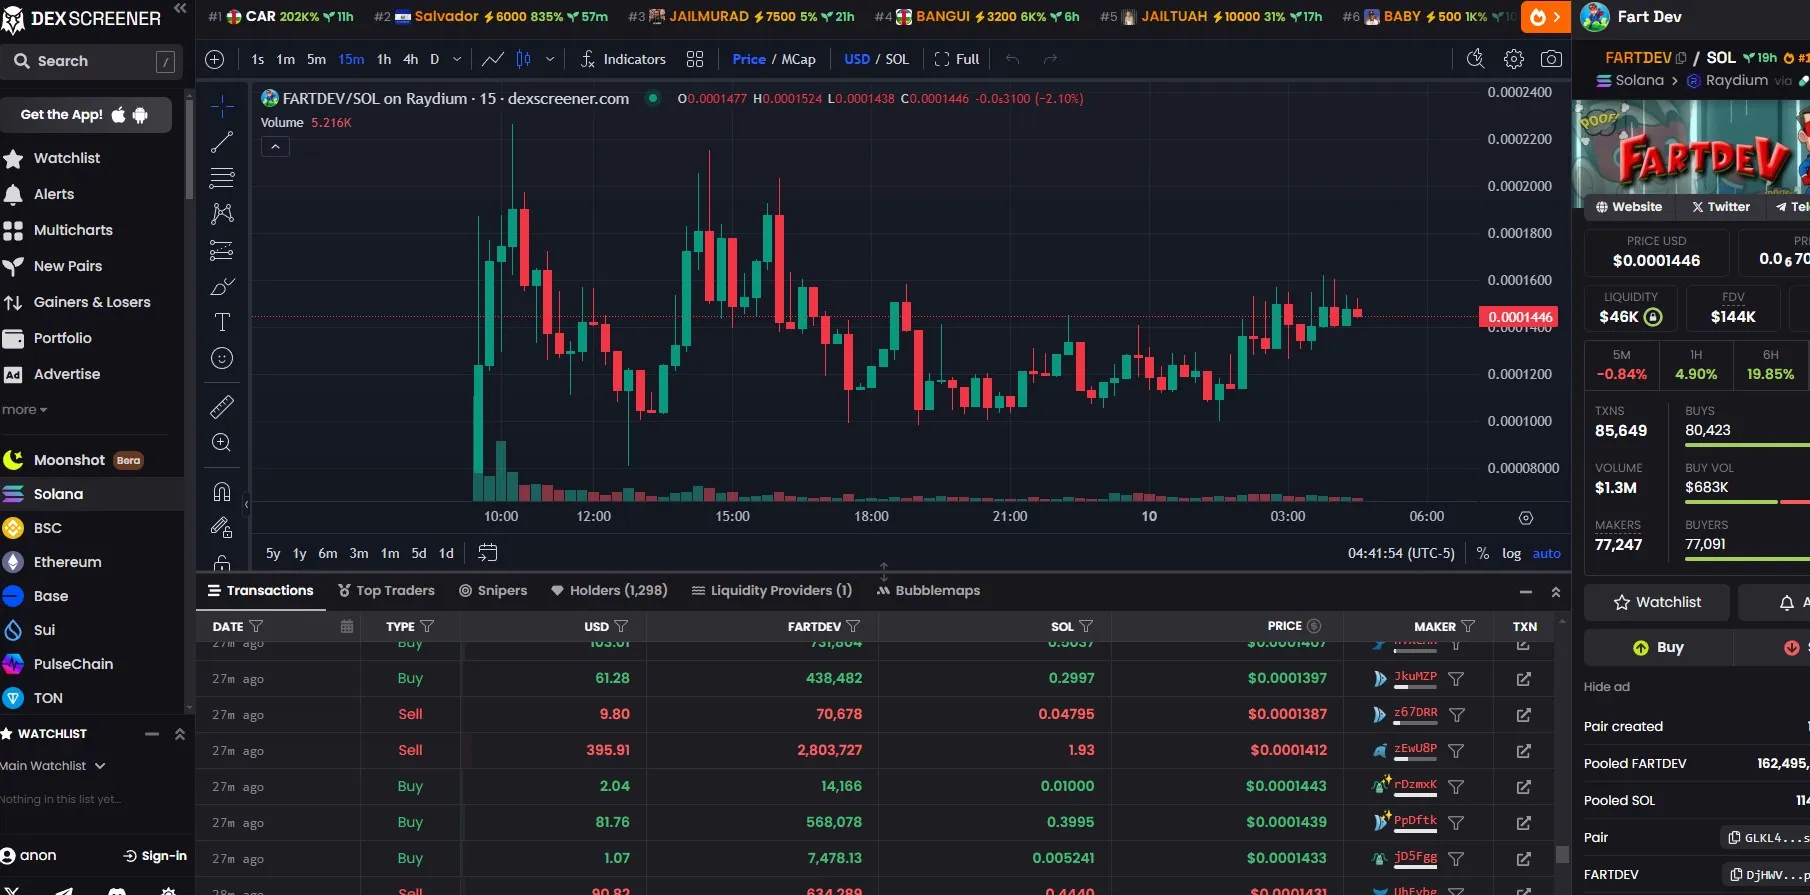Click the Search input field
This screenshot has width=1810, height=895.
pos(92,61)
